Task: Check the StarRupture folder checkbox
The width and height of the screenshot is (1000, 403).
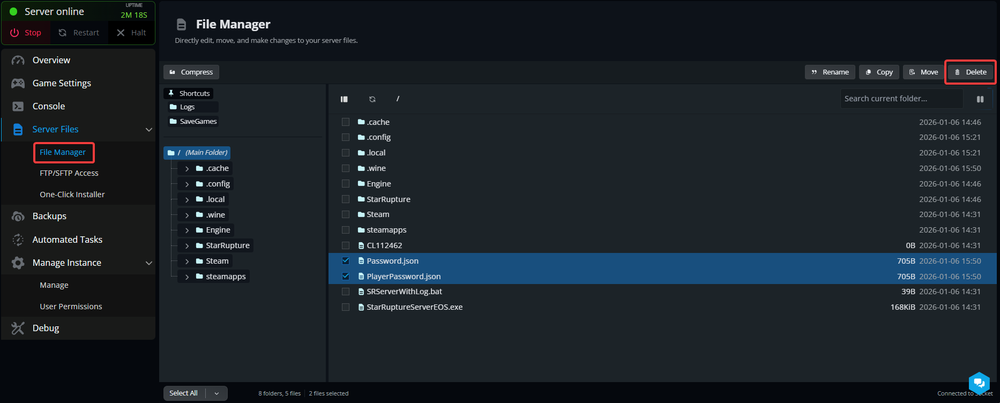Action: coord(346,199)
